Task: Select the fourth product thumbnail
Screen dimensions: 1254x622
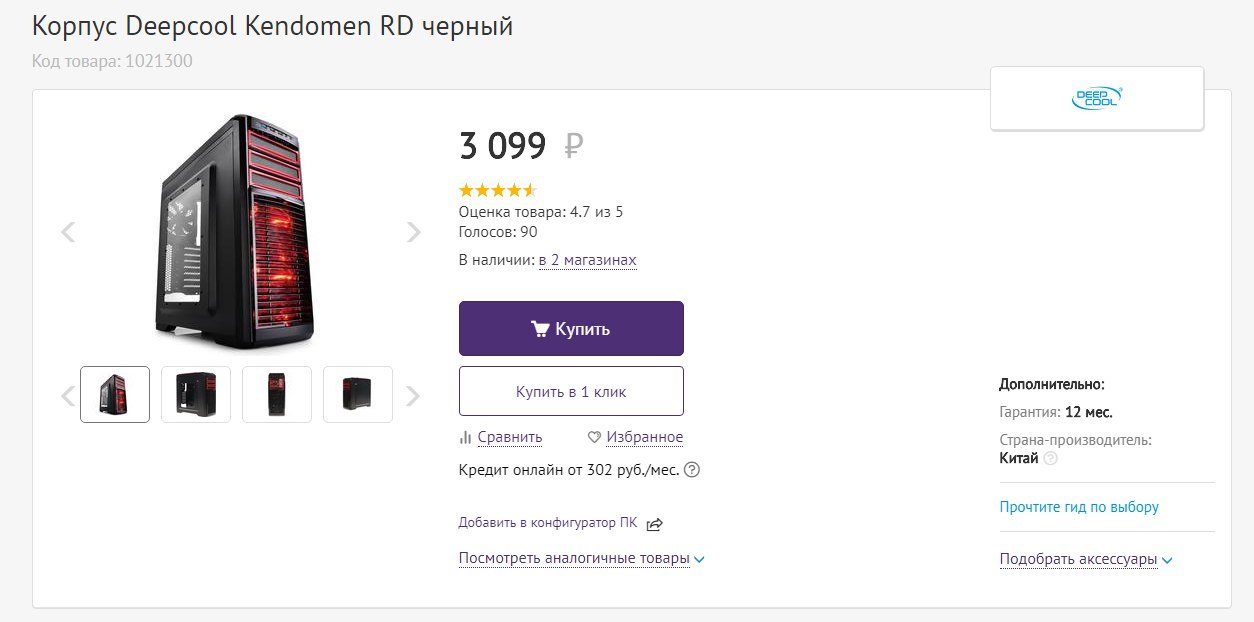Action: [x=358, y=394]
